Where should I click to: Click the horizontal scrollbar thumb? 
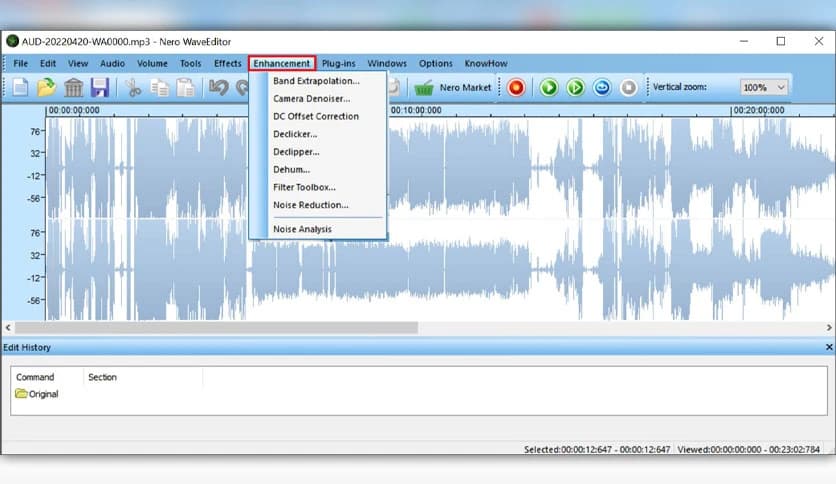[x=216, y=327]
